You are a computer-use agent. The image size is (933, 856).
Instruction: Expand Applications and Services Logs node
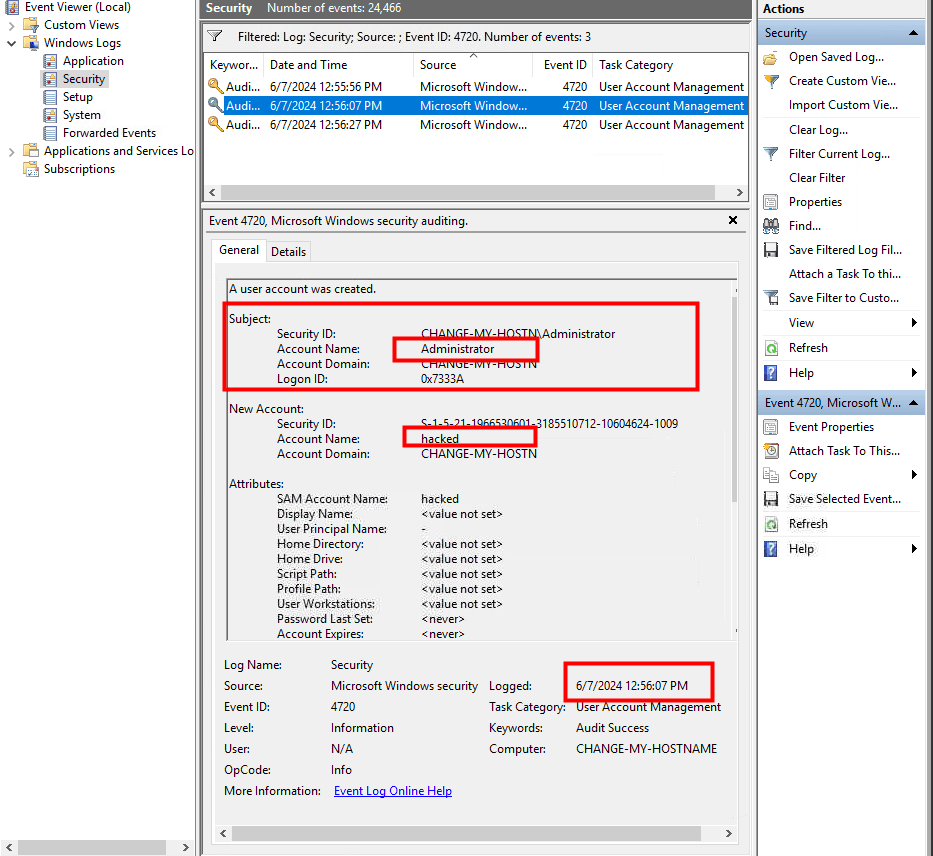[x=12, y=151]
